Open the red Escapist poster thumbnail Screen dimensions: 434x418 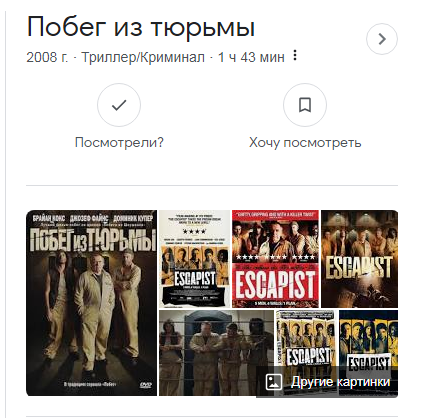pyautogui.click(x=275, y=259)
